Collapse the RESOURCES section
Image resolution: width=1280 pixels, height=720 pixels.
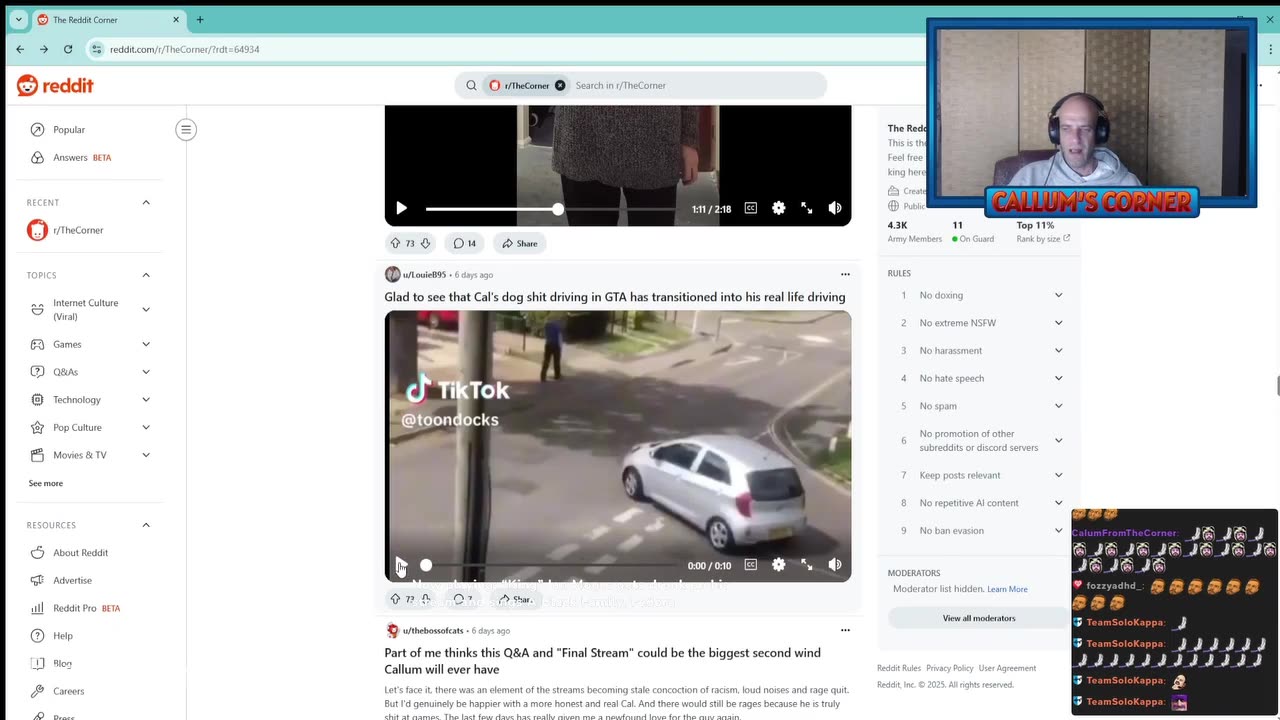(x=146, y=525)
